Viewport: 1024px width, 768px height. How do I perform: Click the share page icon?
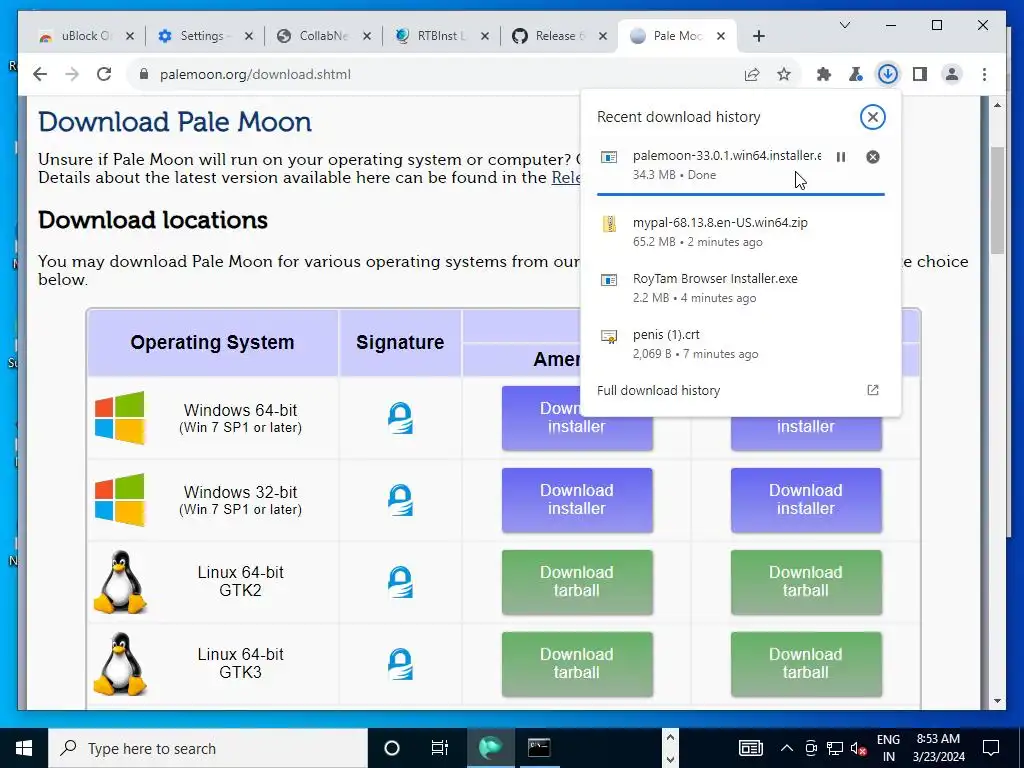(752, 74)
